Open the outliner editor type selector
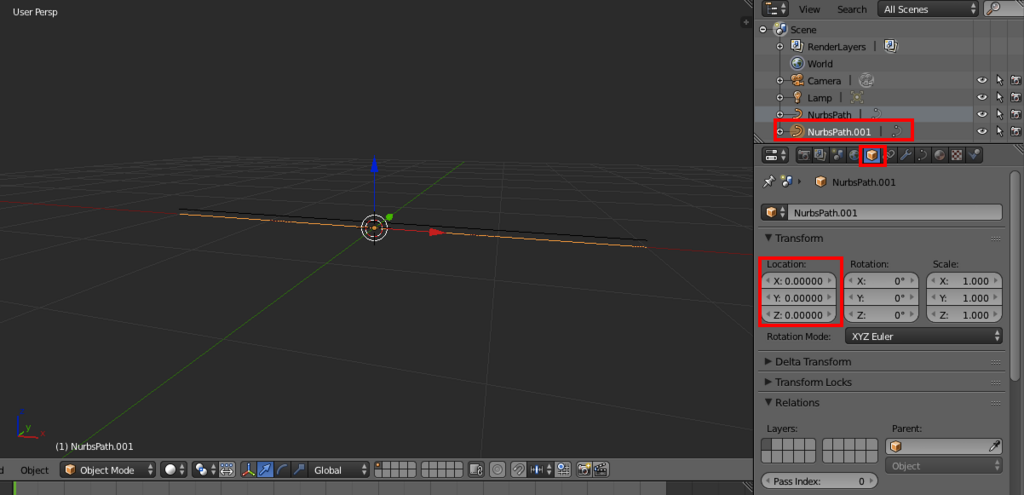1024x495 pixels. 776,9
